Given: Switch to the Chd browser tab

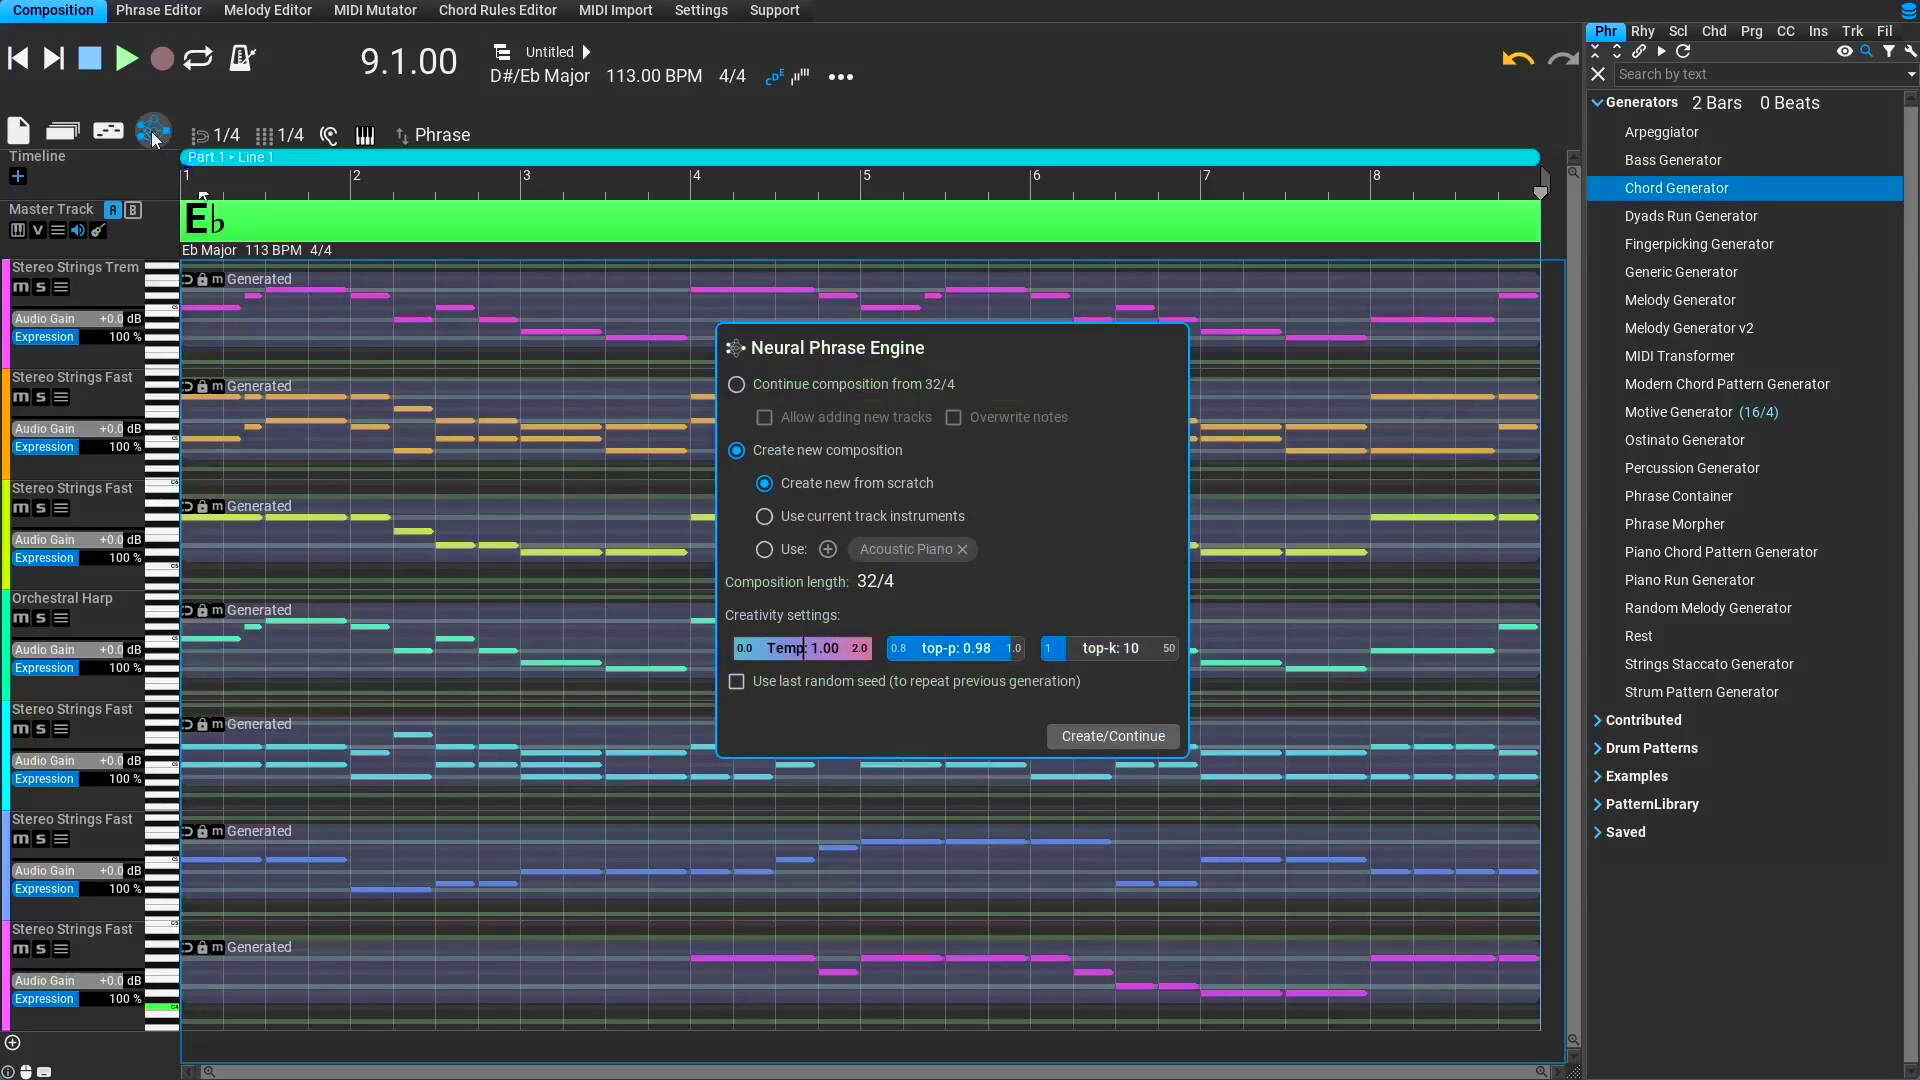Looking at the screenshot, I should point(1713,31).
